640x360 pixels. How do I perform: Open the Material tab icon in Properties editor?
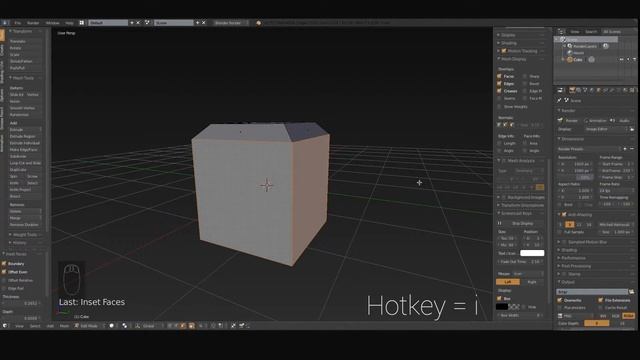[625, 90]
